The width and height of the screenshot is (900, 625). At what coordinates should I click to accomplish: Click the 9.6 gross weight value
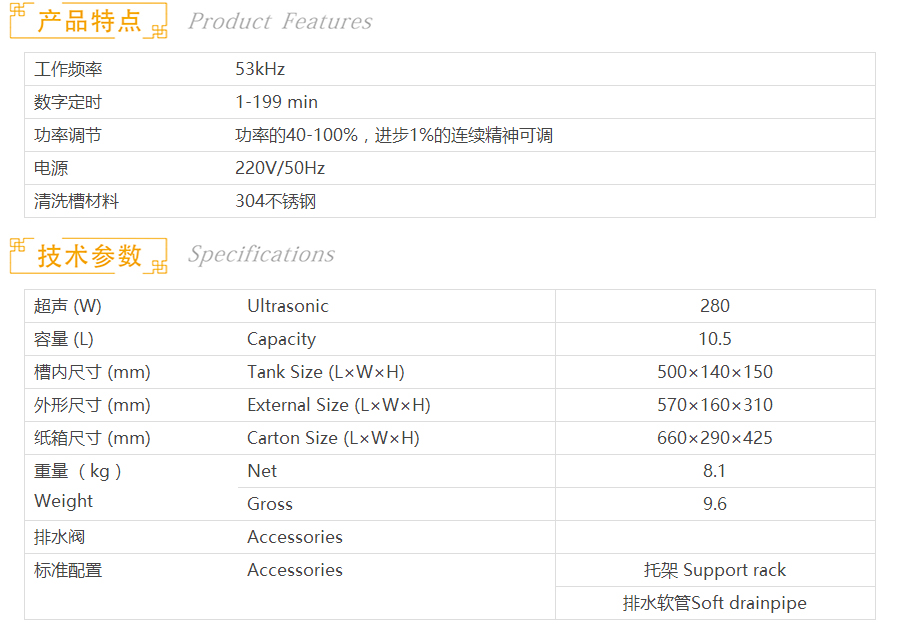pos(715,504)
